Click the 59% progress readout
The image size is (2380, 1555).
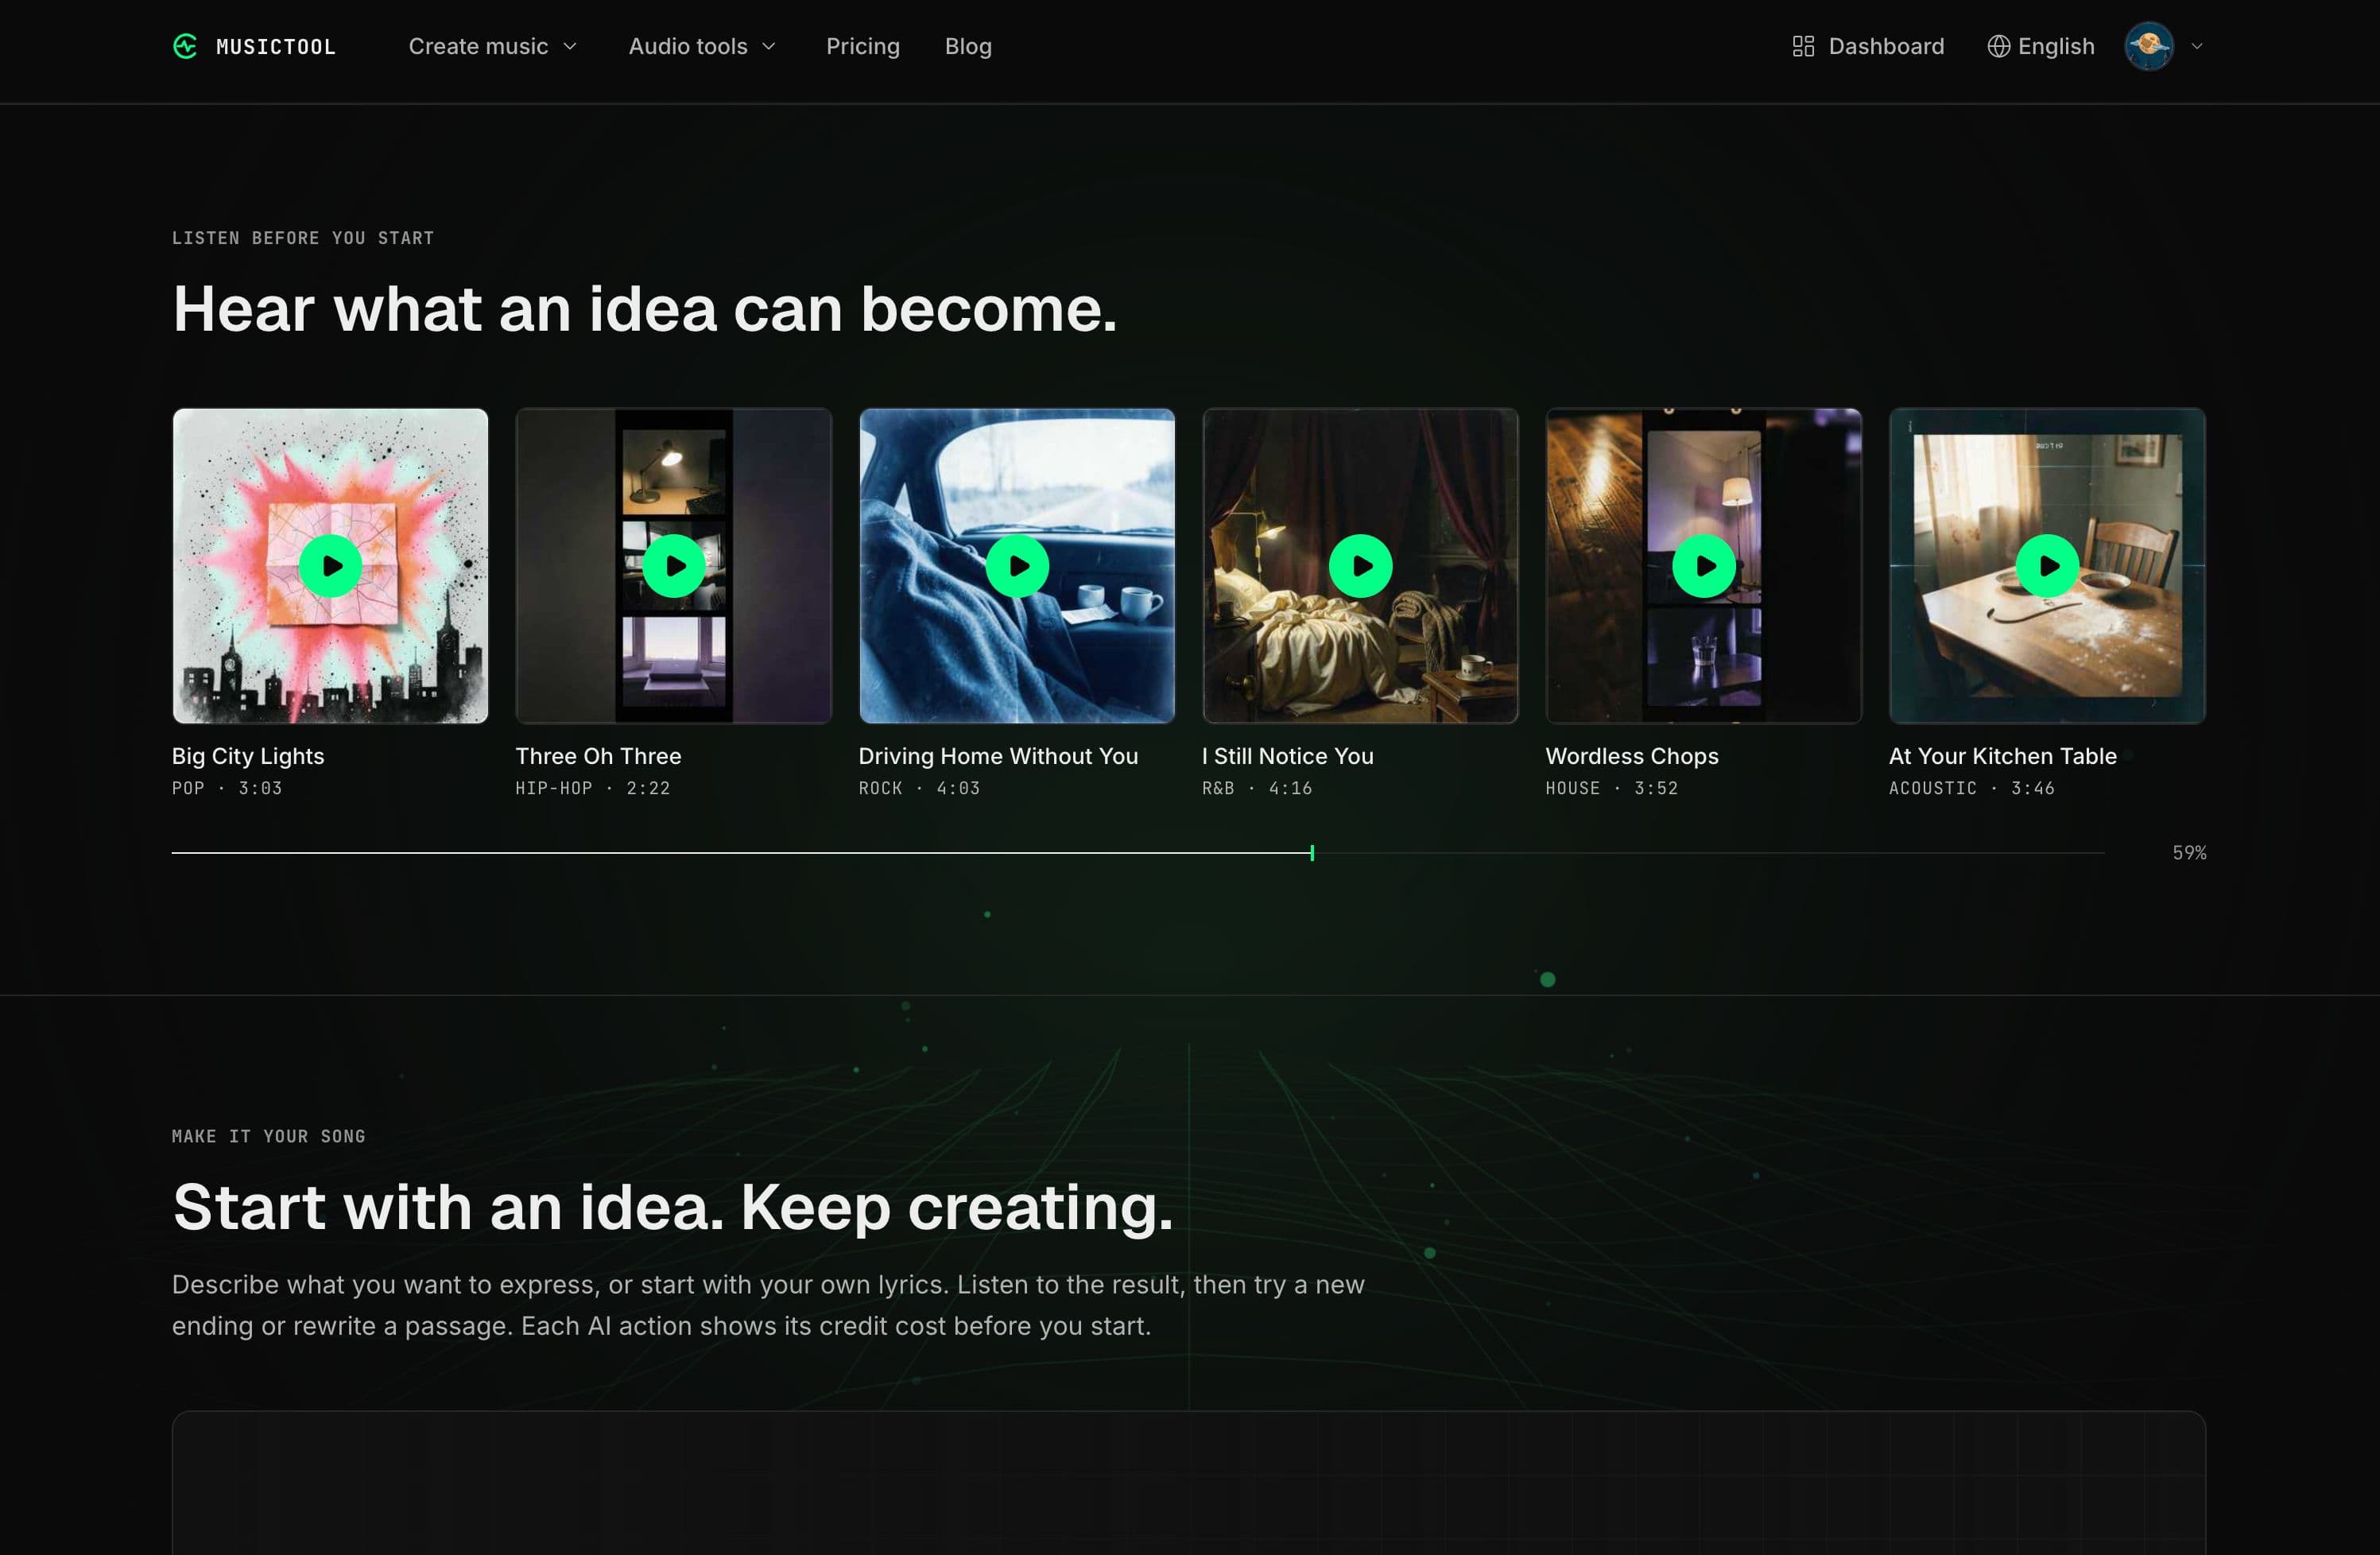click(x=2189, y=853)
